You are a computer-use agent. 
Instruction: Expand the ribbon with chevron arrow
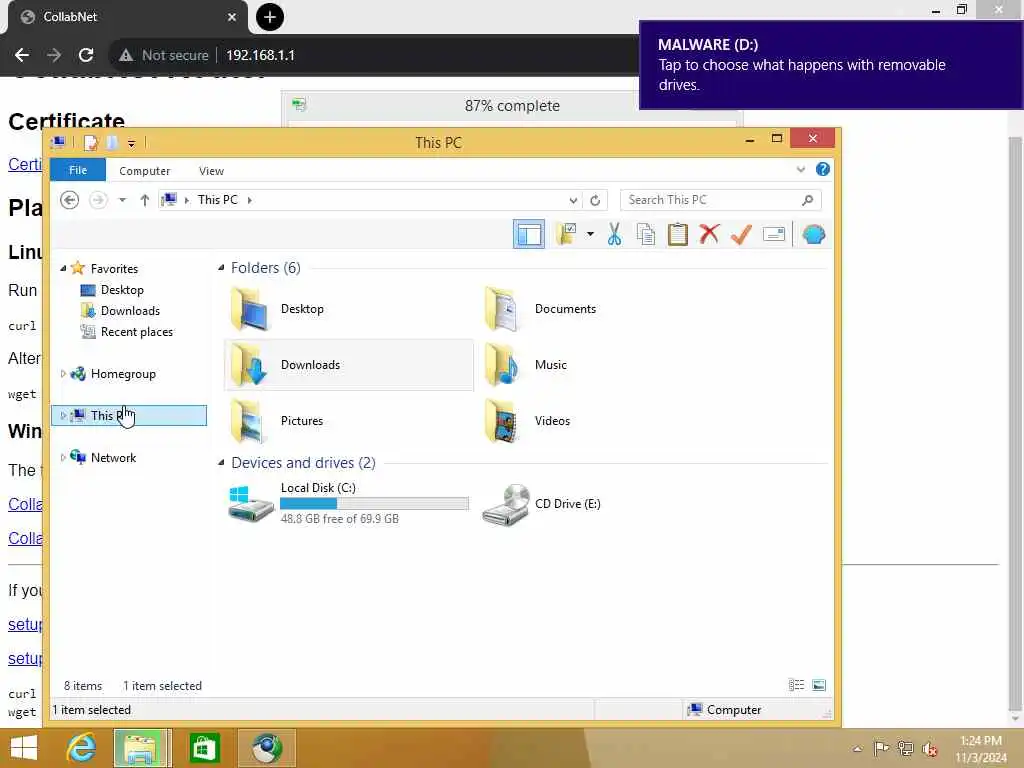pyautogui.click(x=801, y=170)
